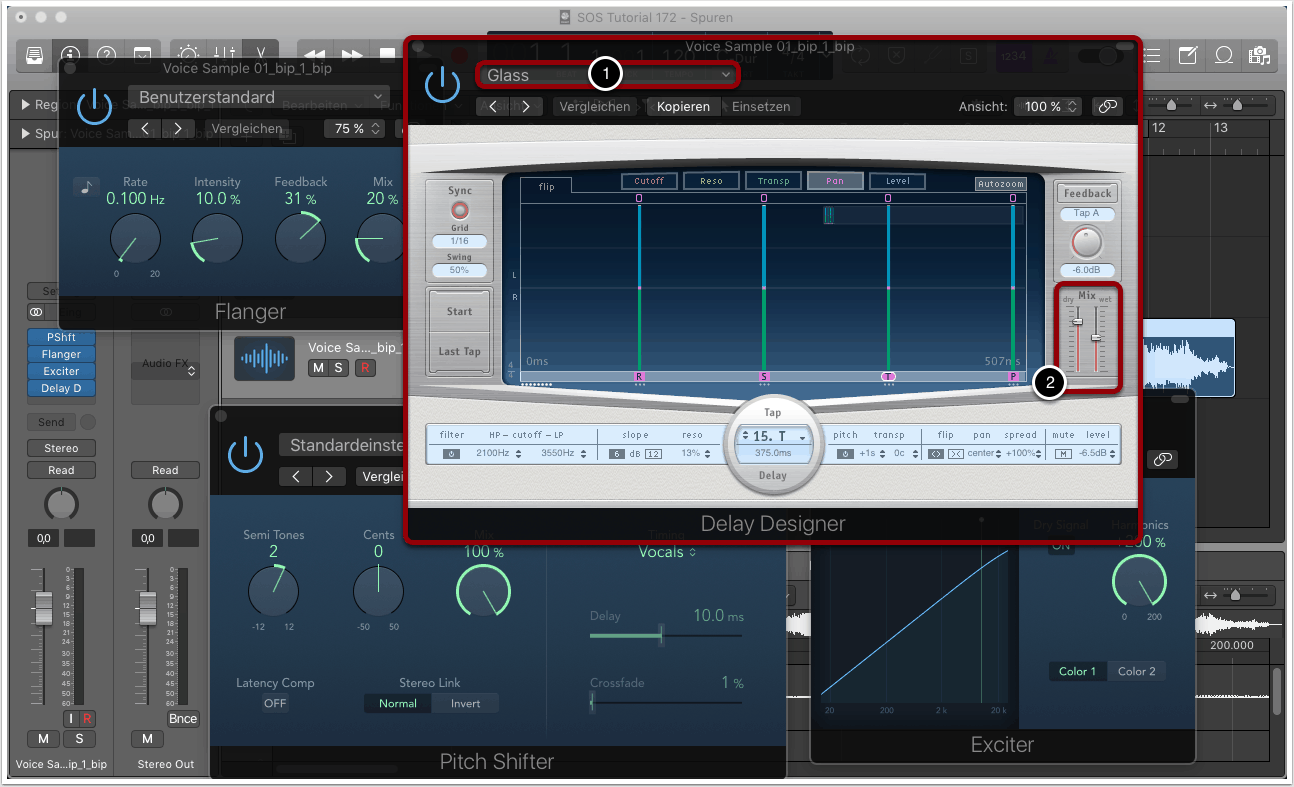Click the Pitch Shifter power icon
Image resolution: width=1294 pixels, height=787 pixels.
click(x=245, y=453)
